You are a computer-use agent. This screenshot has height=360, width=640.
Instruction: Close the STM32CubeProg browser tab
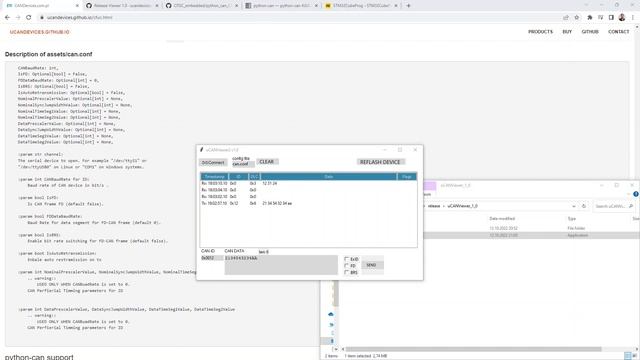(396, 6)
